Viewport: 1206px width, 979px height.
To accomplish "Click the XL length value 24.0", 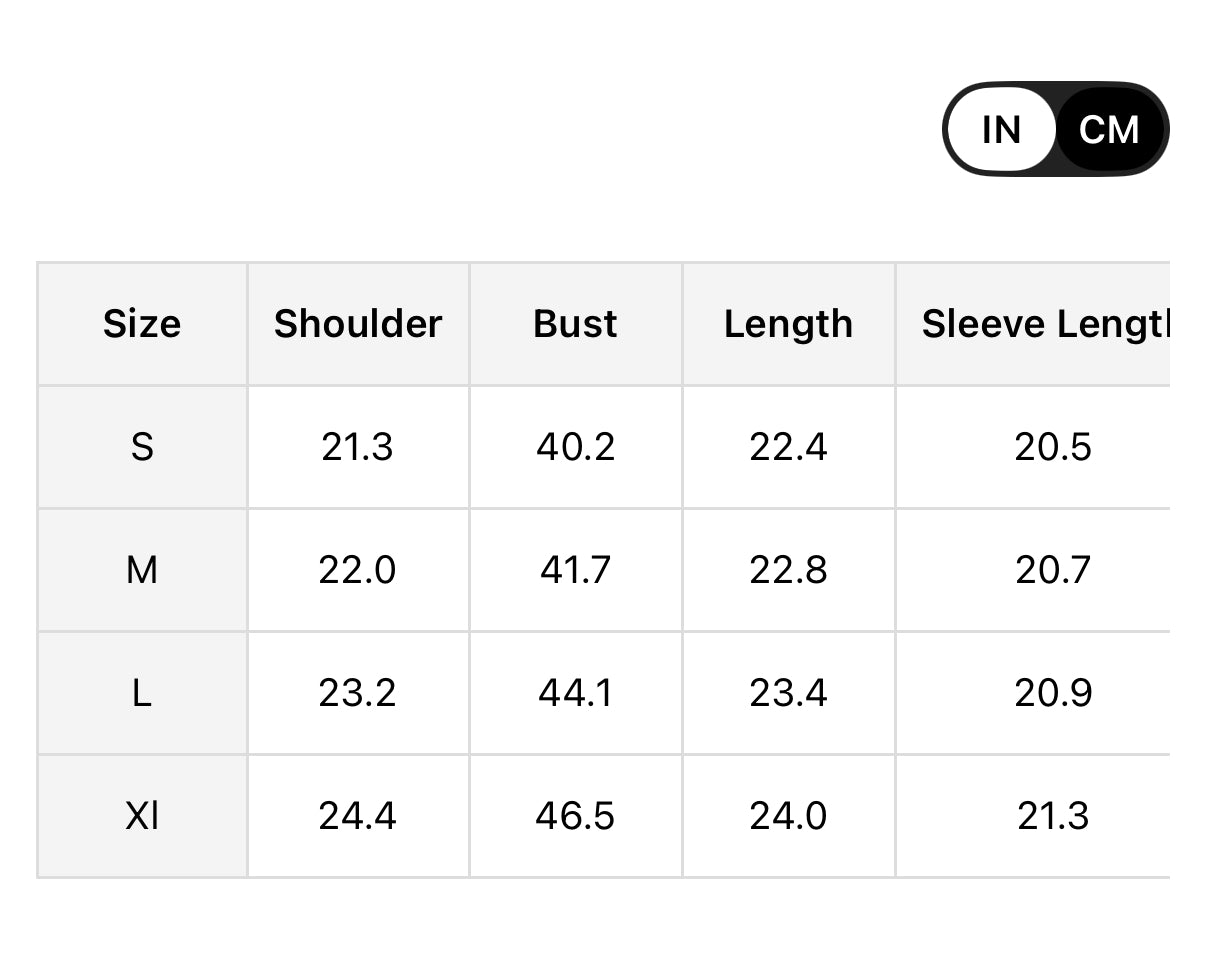I will click(x=788, y=816).
